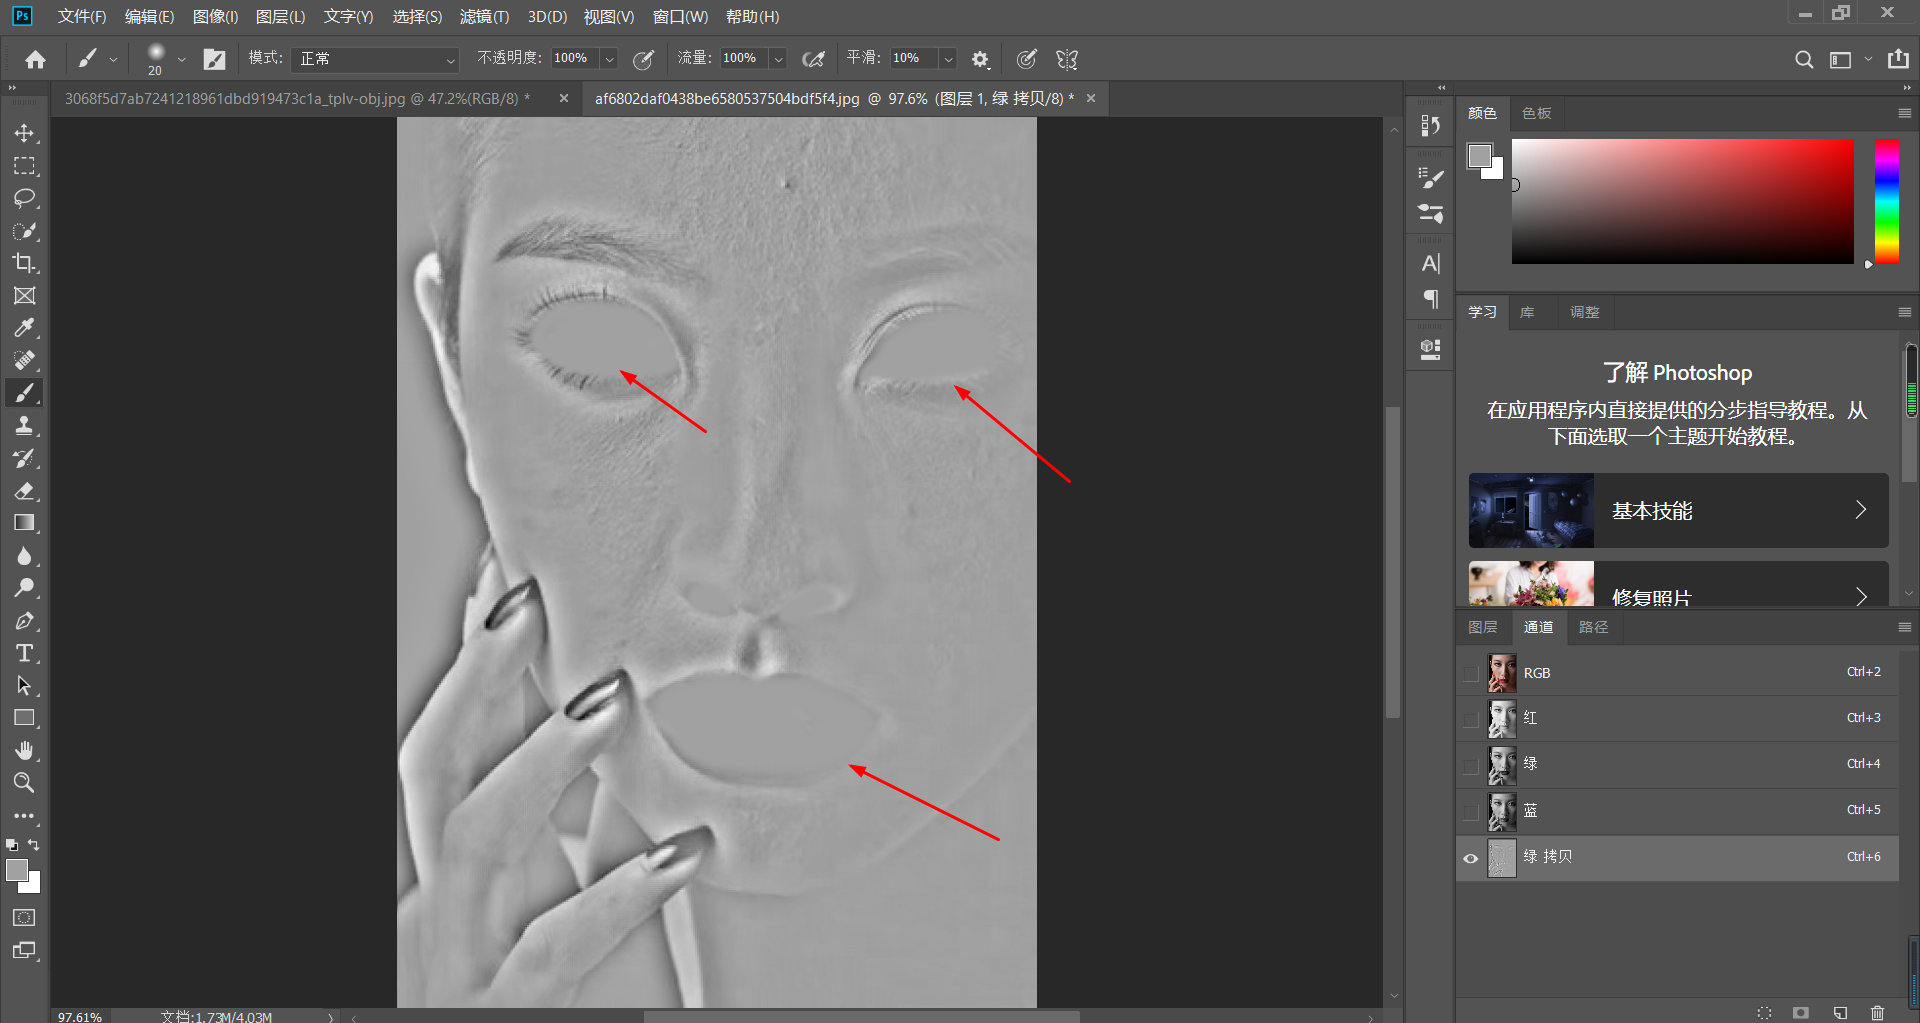The width and height of the screenshot is (1920, 1023).
Task: Toggle visibility of 绿 channel
Action: pos(1471,766)
